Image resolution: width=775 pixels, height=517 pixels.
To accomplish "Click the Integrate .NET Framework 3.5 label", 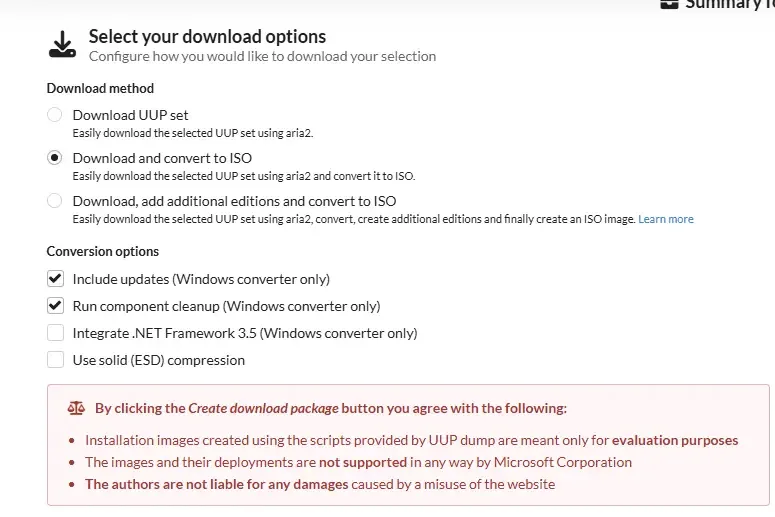I will tap(245, 334).
